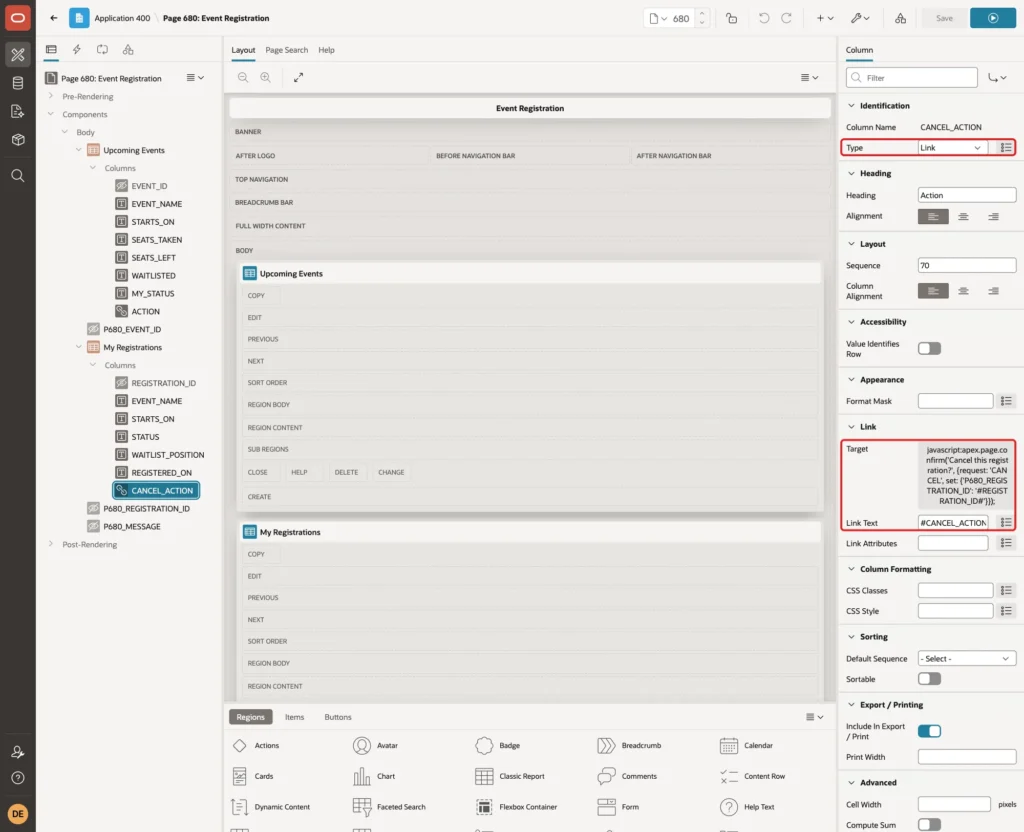Collapse the Link property section
The height and width of the screenshot is (832, 1024).
click(851, 426)
